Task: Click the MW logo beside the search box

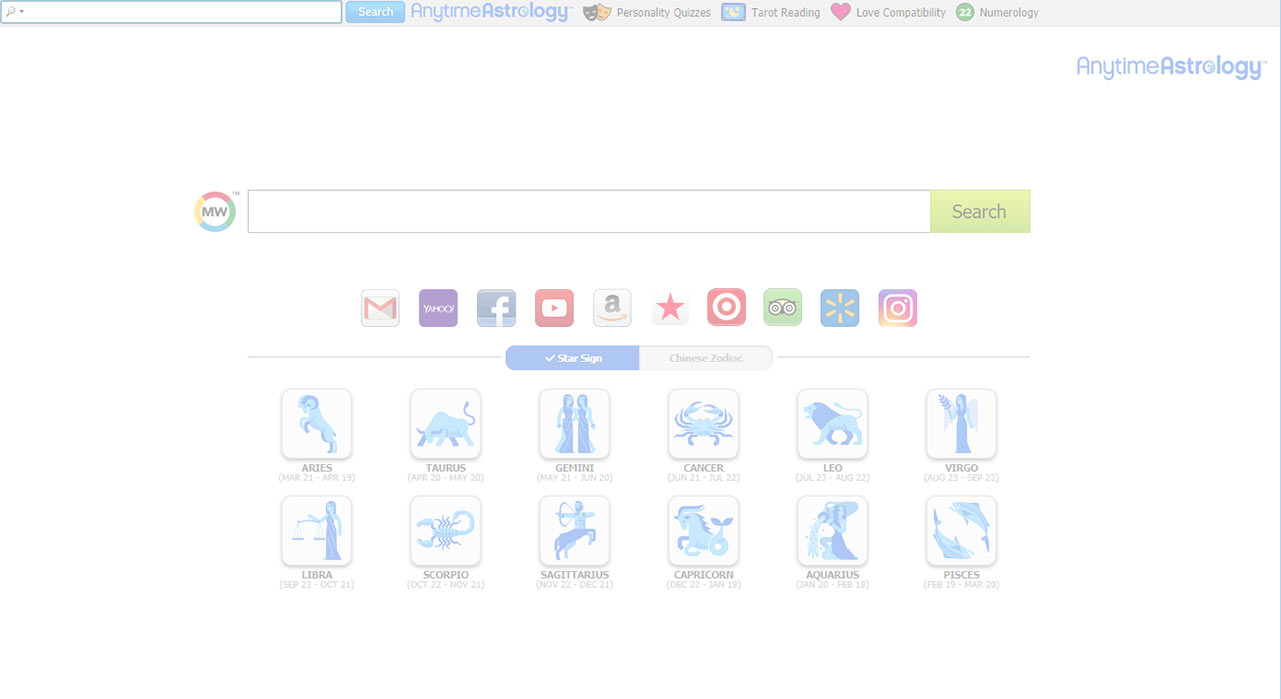Action: pos(215,211)
